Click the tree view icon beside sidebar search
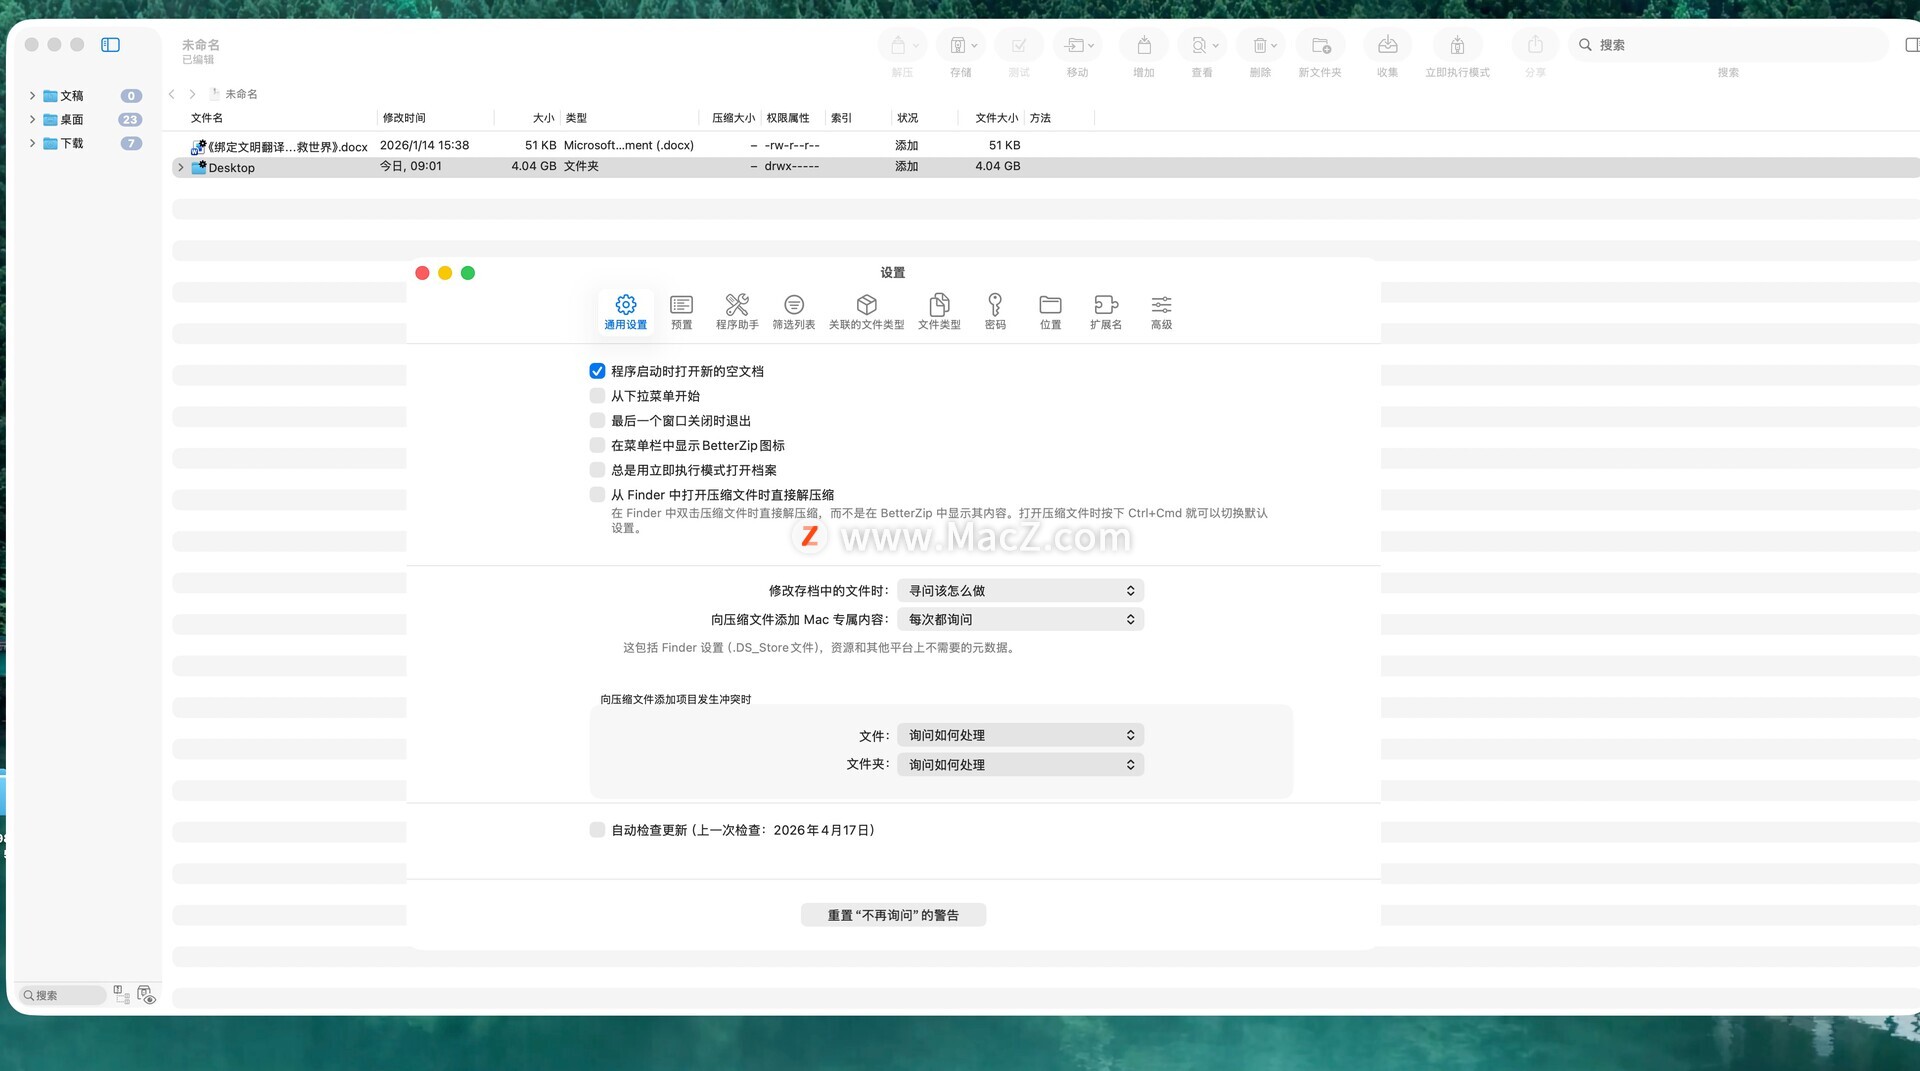Screen dimensions: 1920x1071 coord(122,994)
